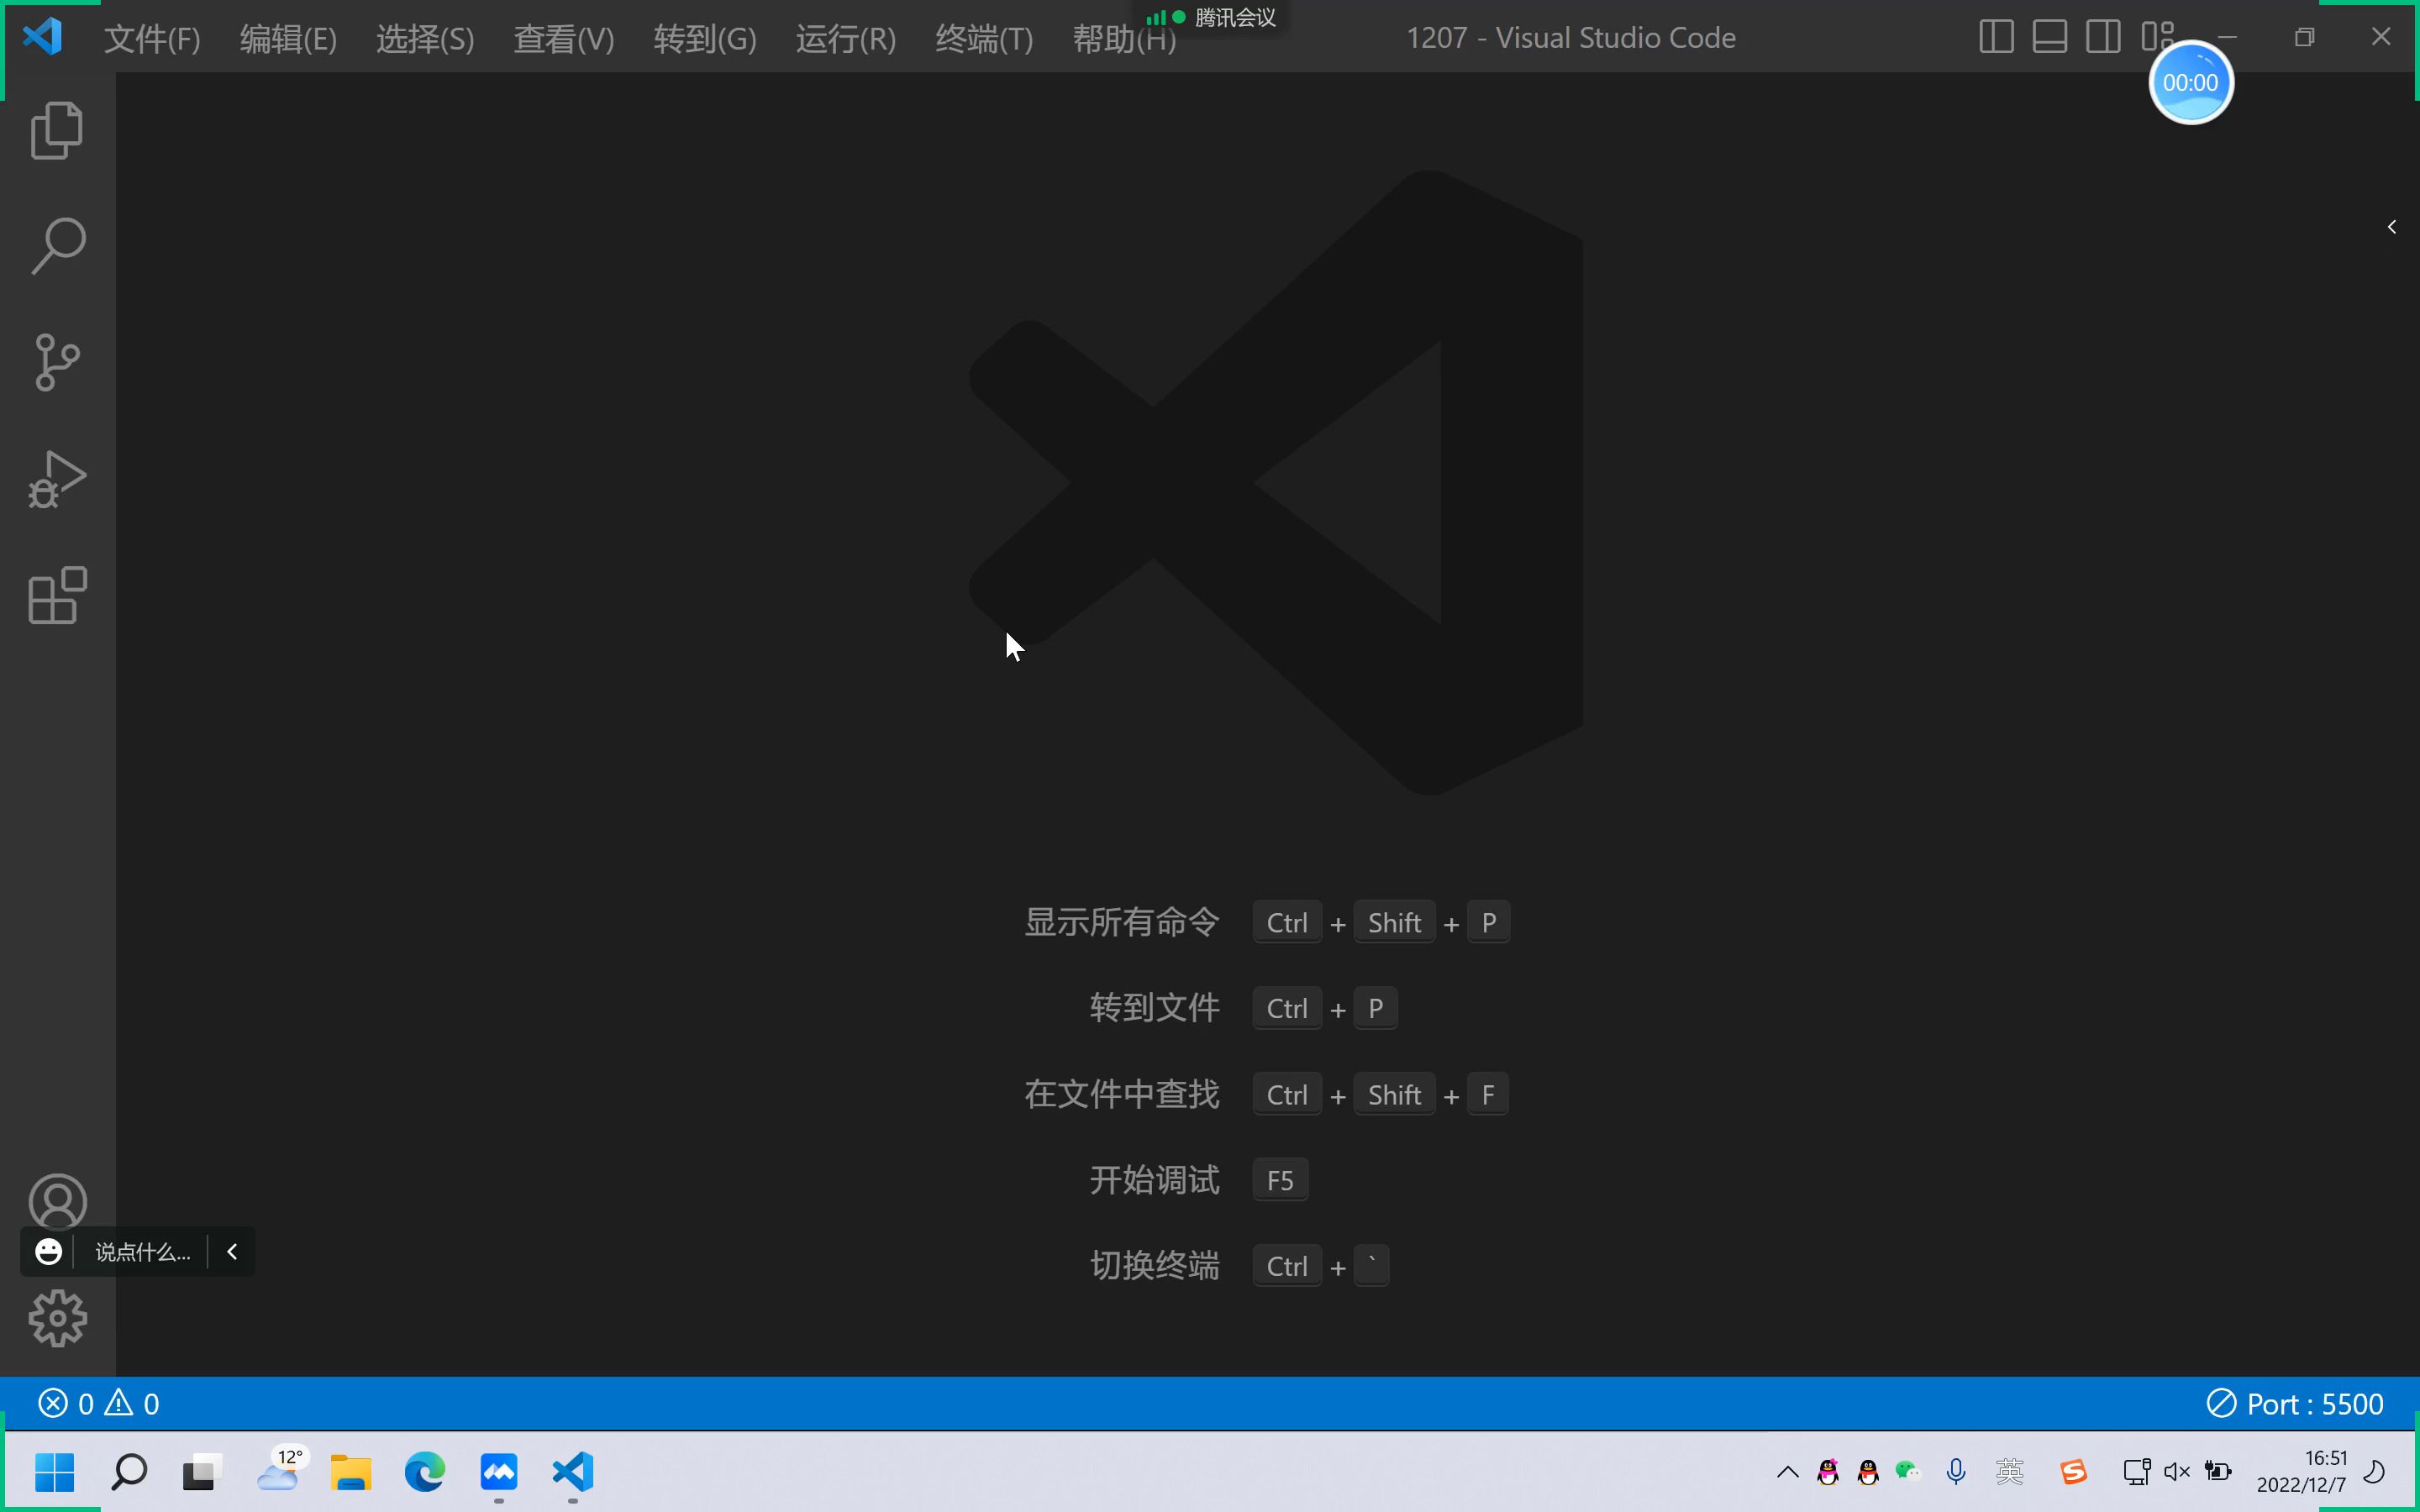Expand the collapsed panel arrow at right edge
This screenshot has width=2420, height=1512.
click(x=2392, y=227)
